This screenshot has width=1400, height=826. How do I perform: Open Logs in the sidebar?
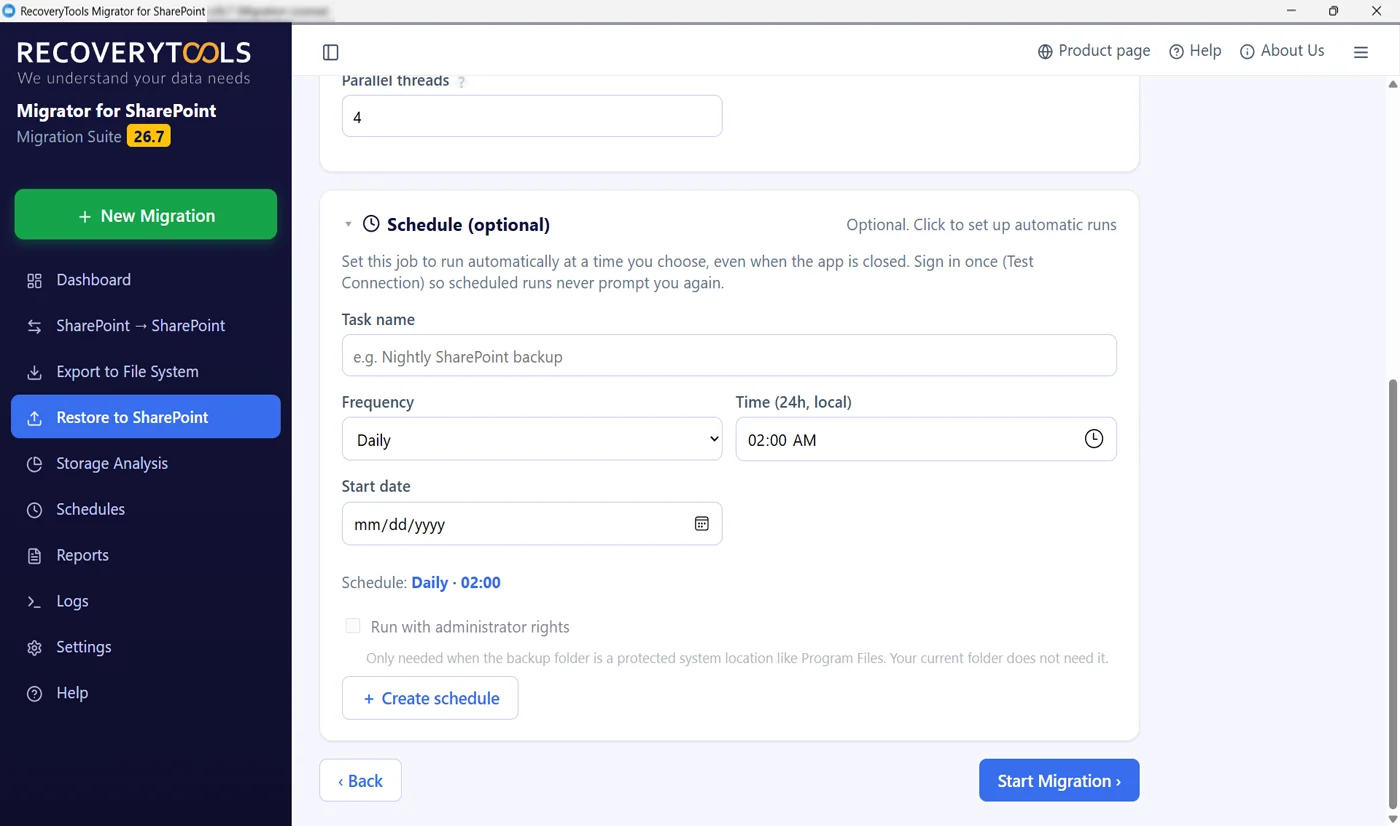click(x=146, y=602)
